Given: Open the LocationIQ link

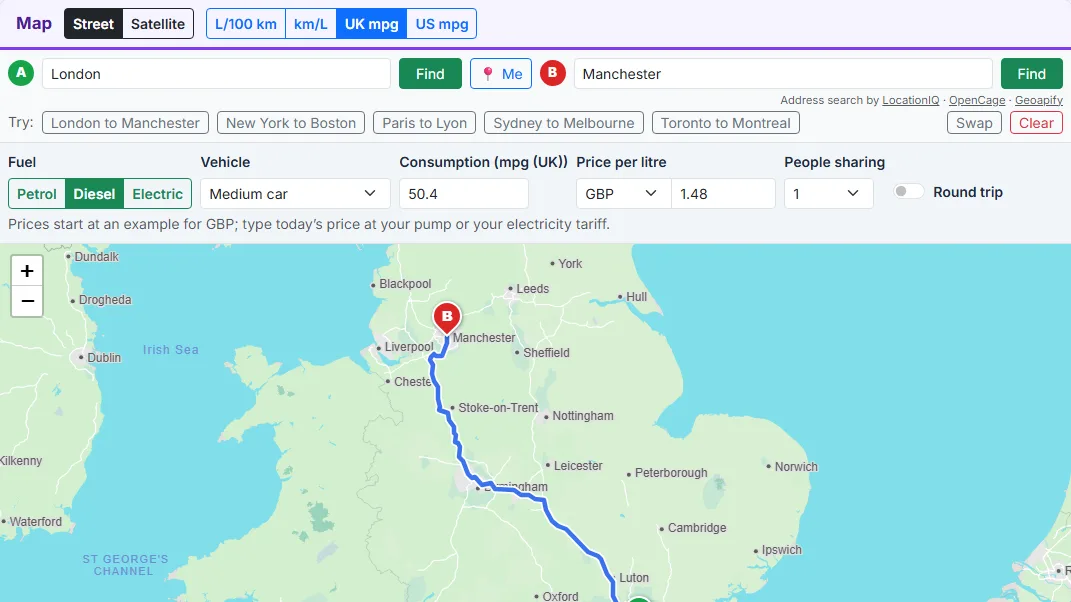Looking at the screenshot, I should pyautogui.click(x=910, y=100).
